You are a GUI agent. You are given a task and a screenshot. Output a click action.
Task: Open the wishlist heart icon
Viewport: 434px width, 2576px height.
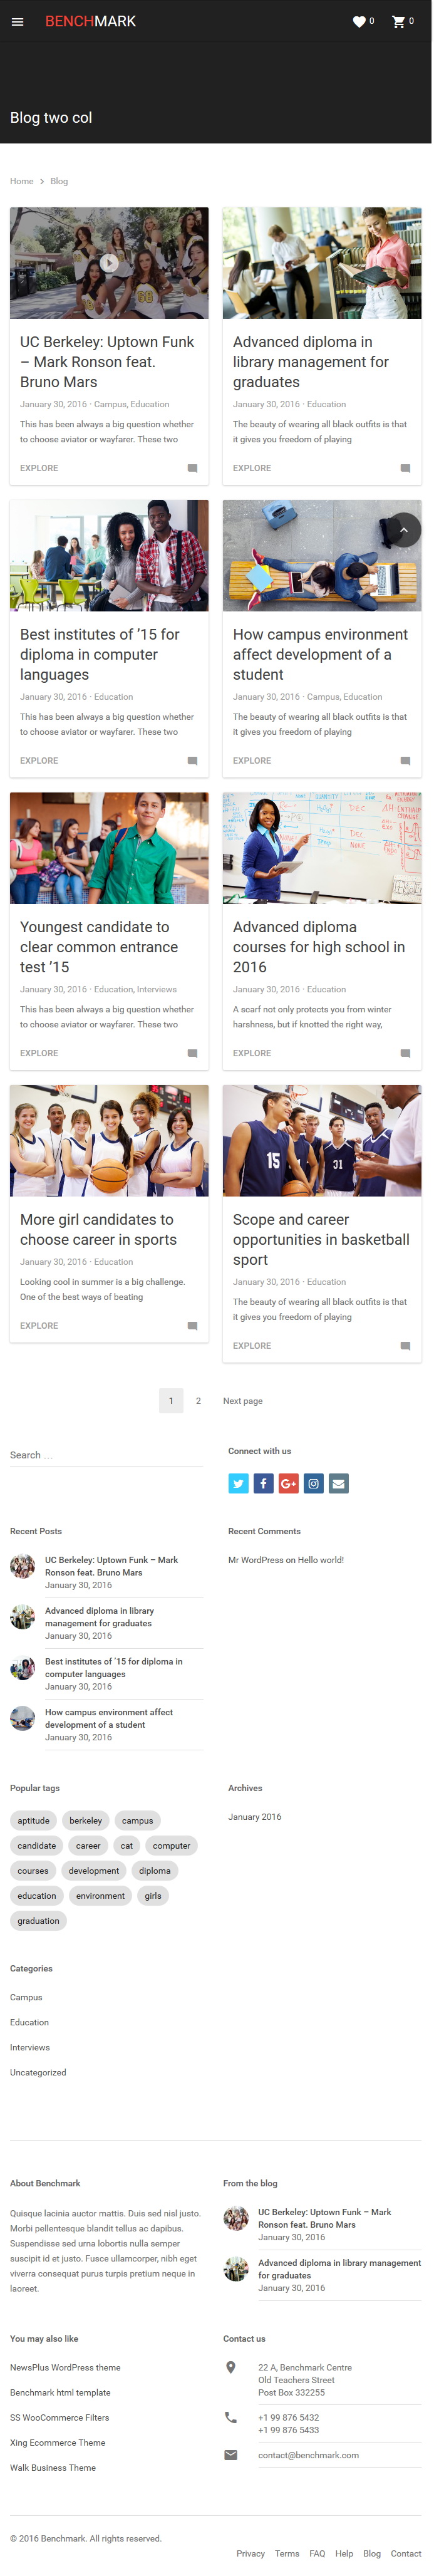point(359,21)
